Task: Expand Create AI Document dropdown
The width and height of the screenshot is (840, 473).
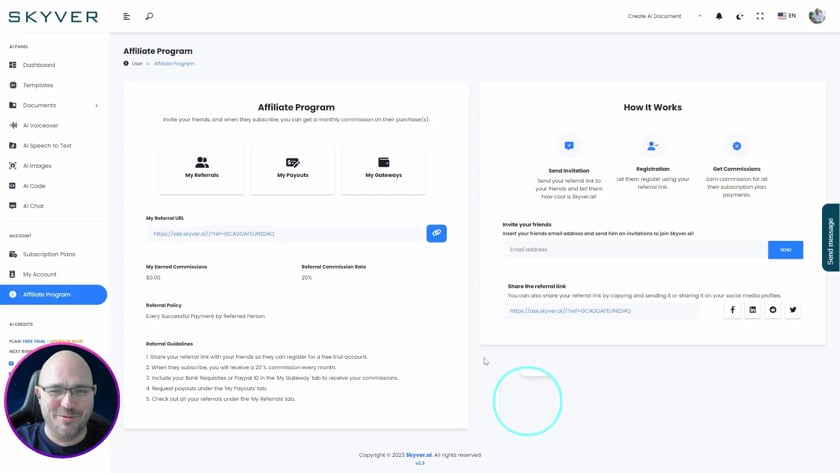Action: pos(664,16)
